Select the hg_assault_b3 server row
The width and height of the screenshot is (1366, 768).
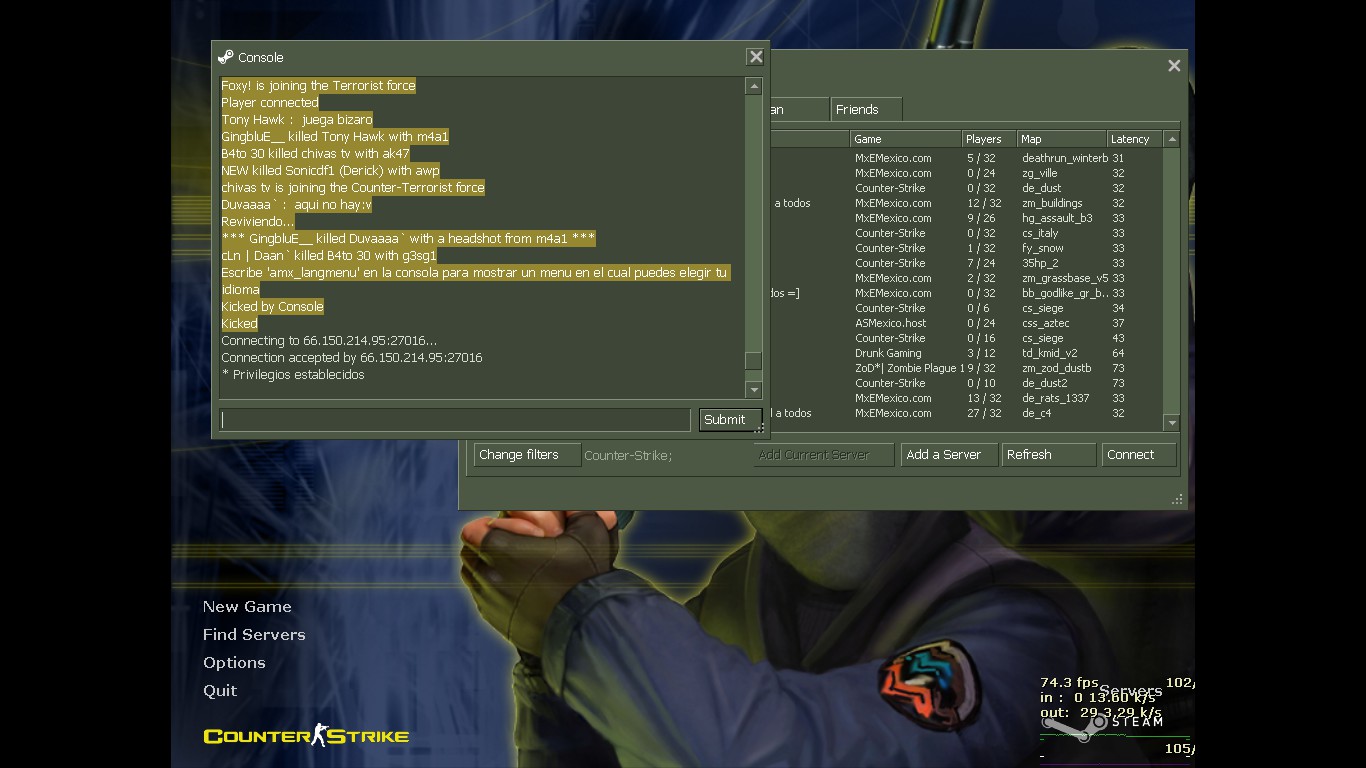tap(965, 218)
